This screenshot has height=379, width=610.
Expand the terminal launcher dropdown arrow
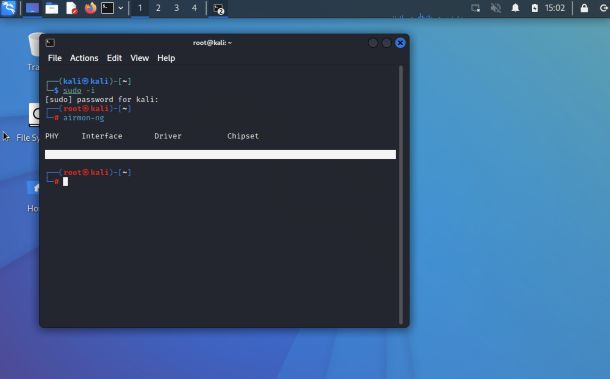[x=121, y=8]
